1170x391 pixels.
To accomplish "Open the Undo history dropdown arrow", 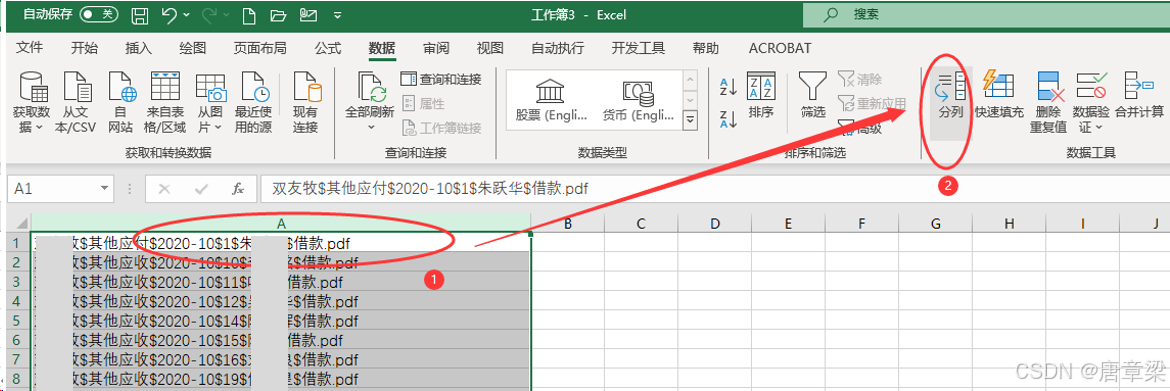I will pos(186,15).
